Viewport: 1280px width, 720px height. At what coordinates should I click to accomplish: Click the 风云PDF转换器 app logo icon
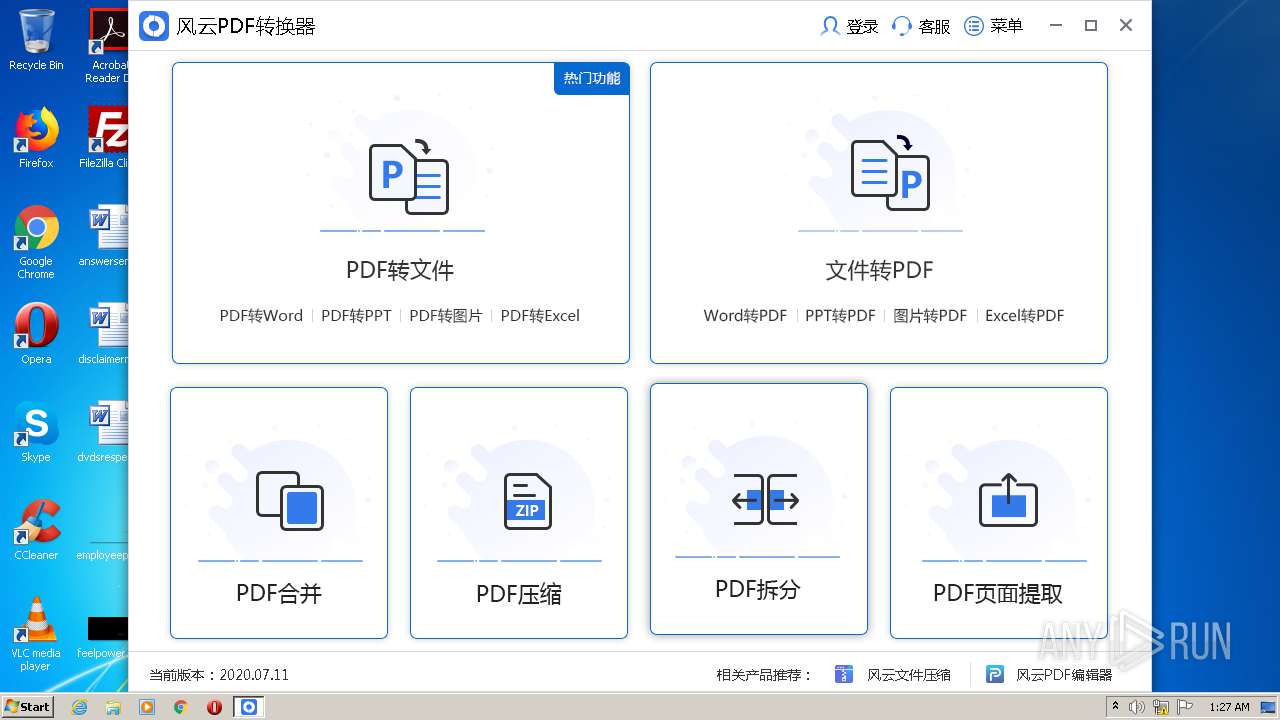[x=153, y=26]
